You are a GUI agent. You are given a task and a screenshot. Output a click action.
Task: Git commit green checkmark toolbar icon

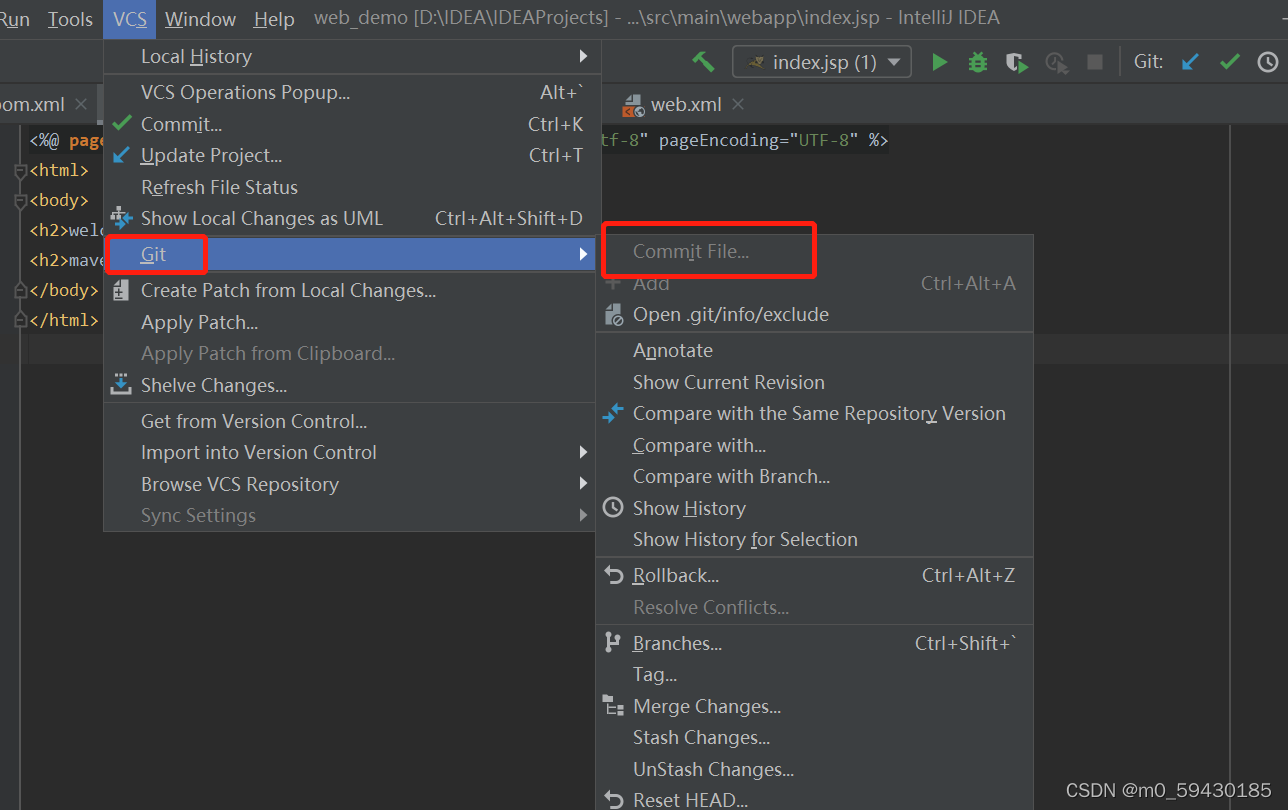1230,62
